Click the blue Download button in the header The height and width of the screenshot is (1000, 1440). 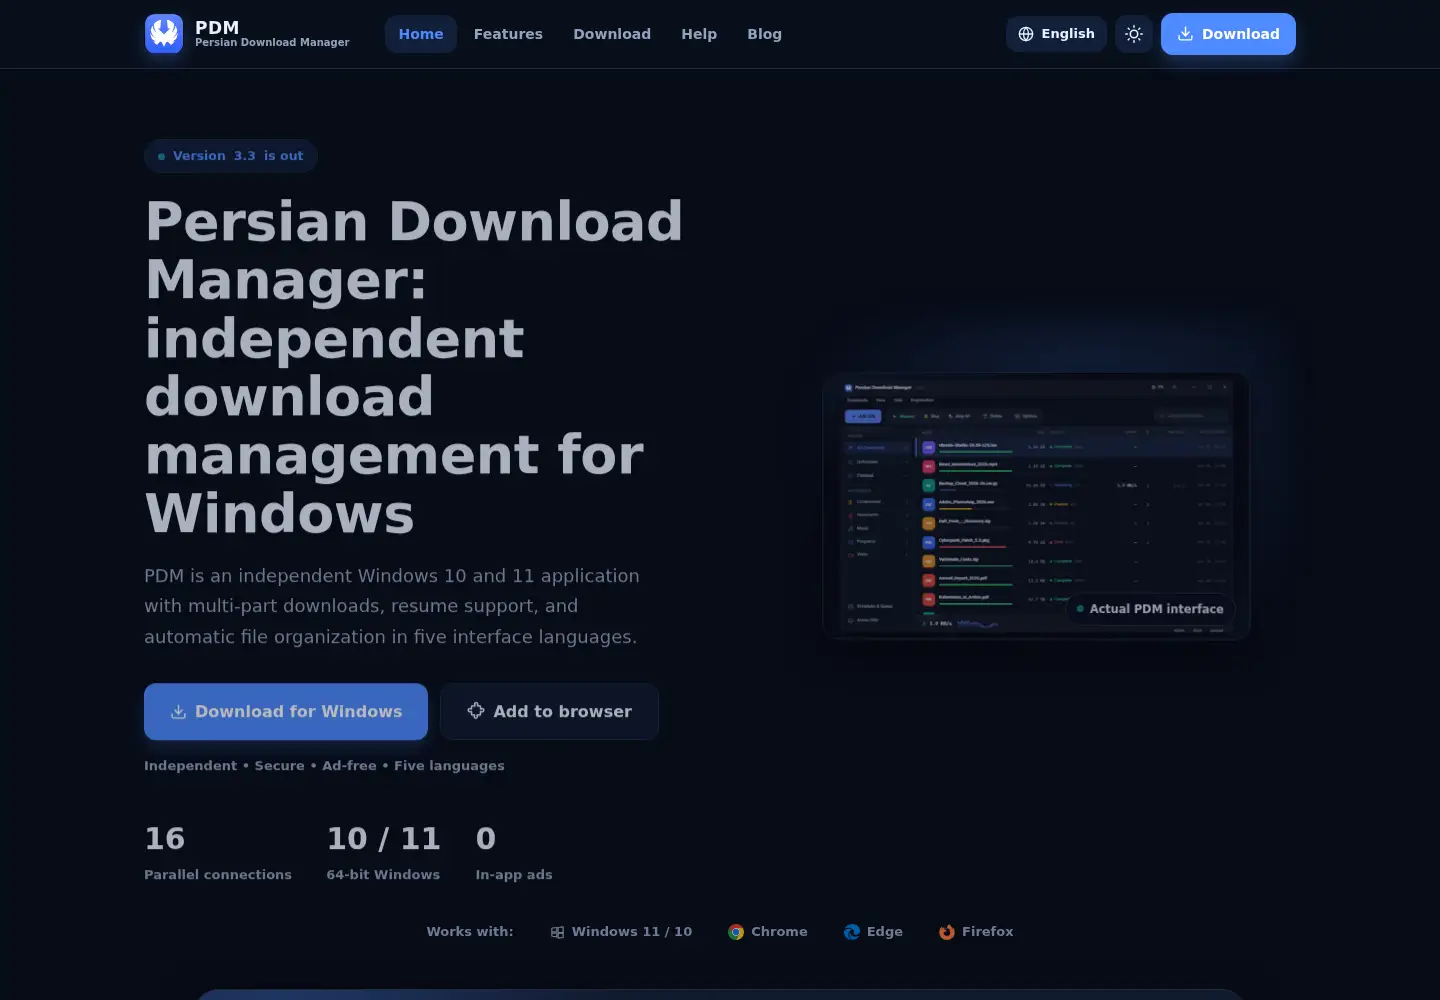coord(1228,34)
